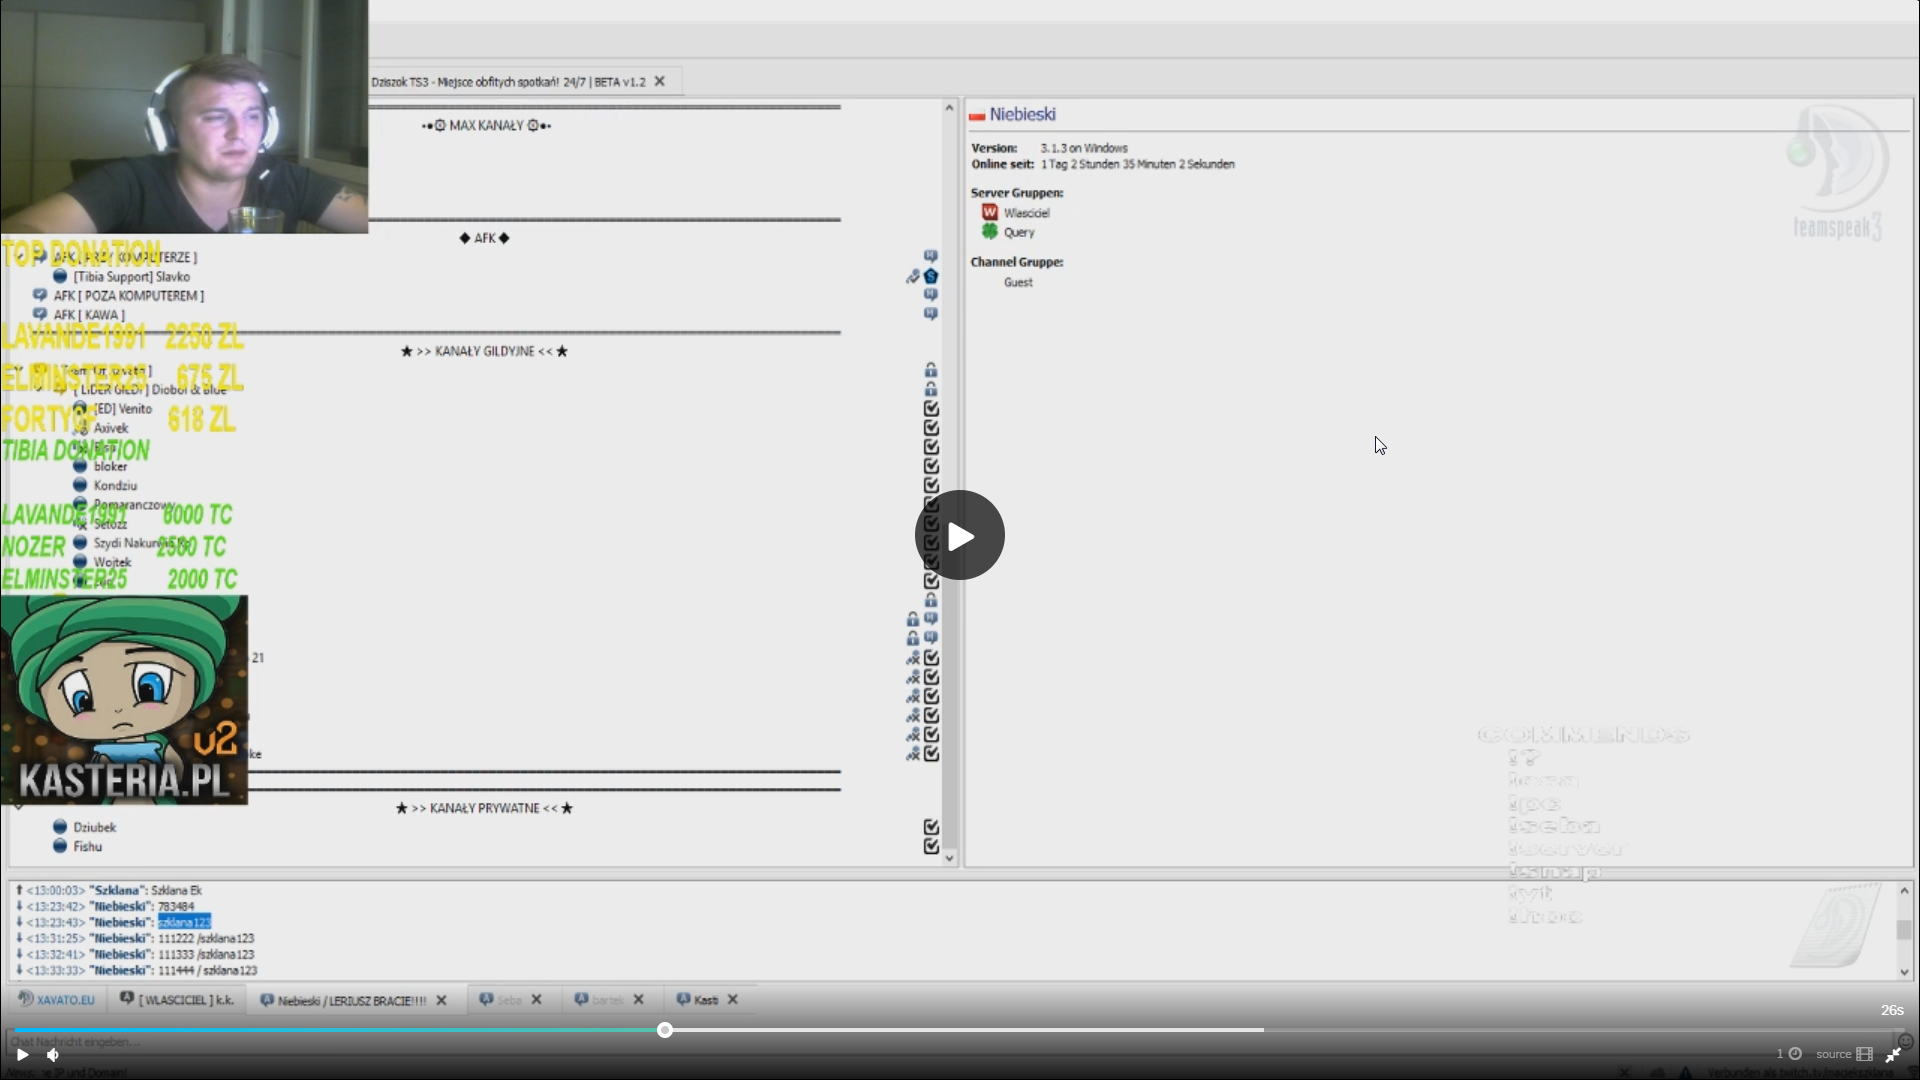This screenshot has width=1920, height=1080.
Task: Select channel AFK [ KAWA ]
Action: coord(89,315)
